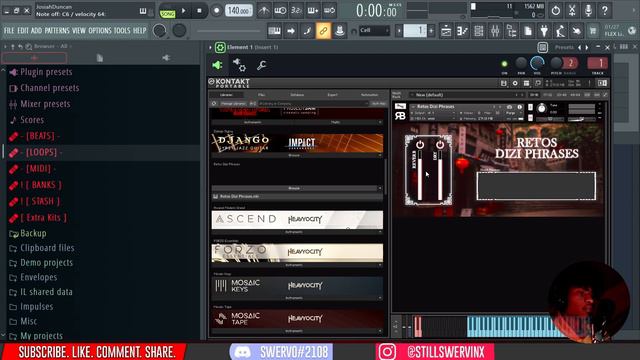Screen dimensions: 640x360
Task: Toggle the Reverb power button
Action: point(420,144)
